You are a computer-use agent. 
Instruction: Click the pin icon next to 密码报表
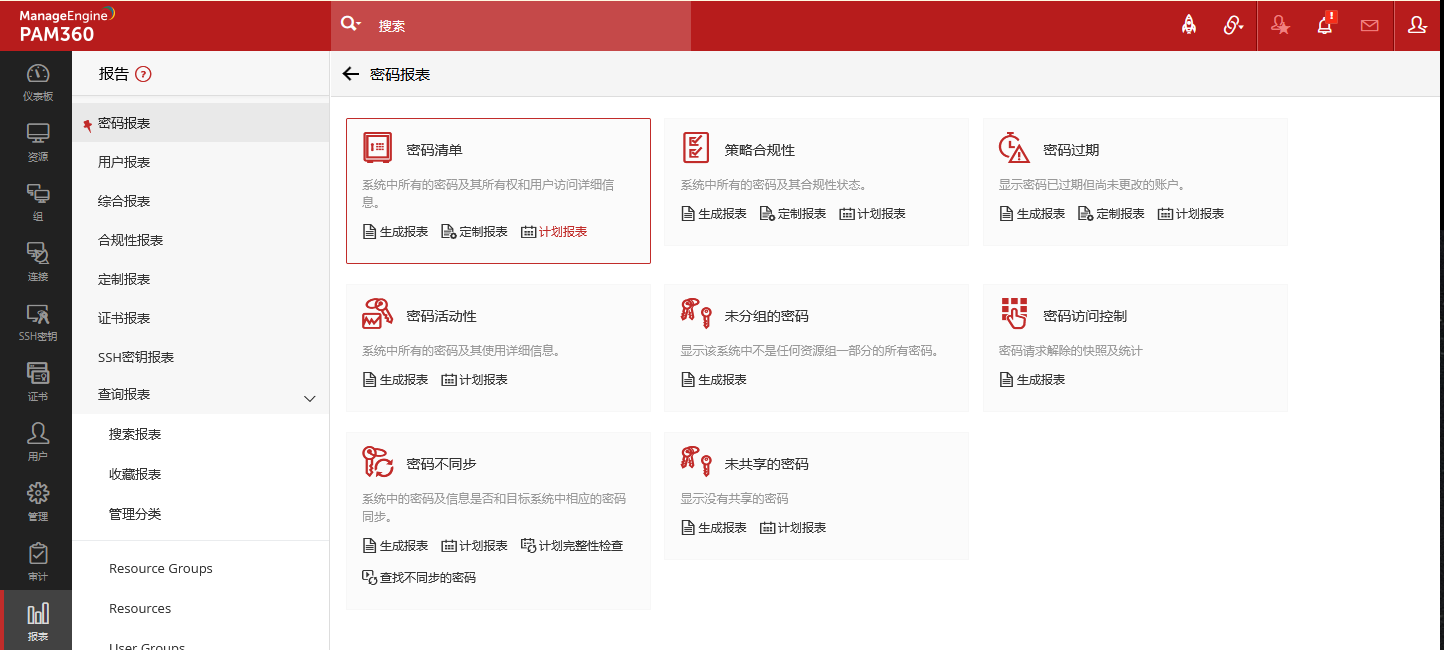87,125
